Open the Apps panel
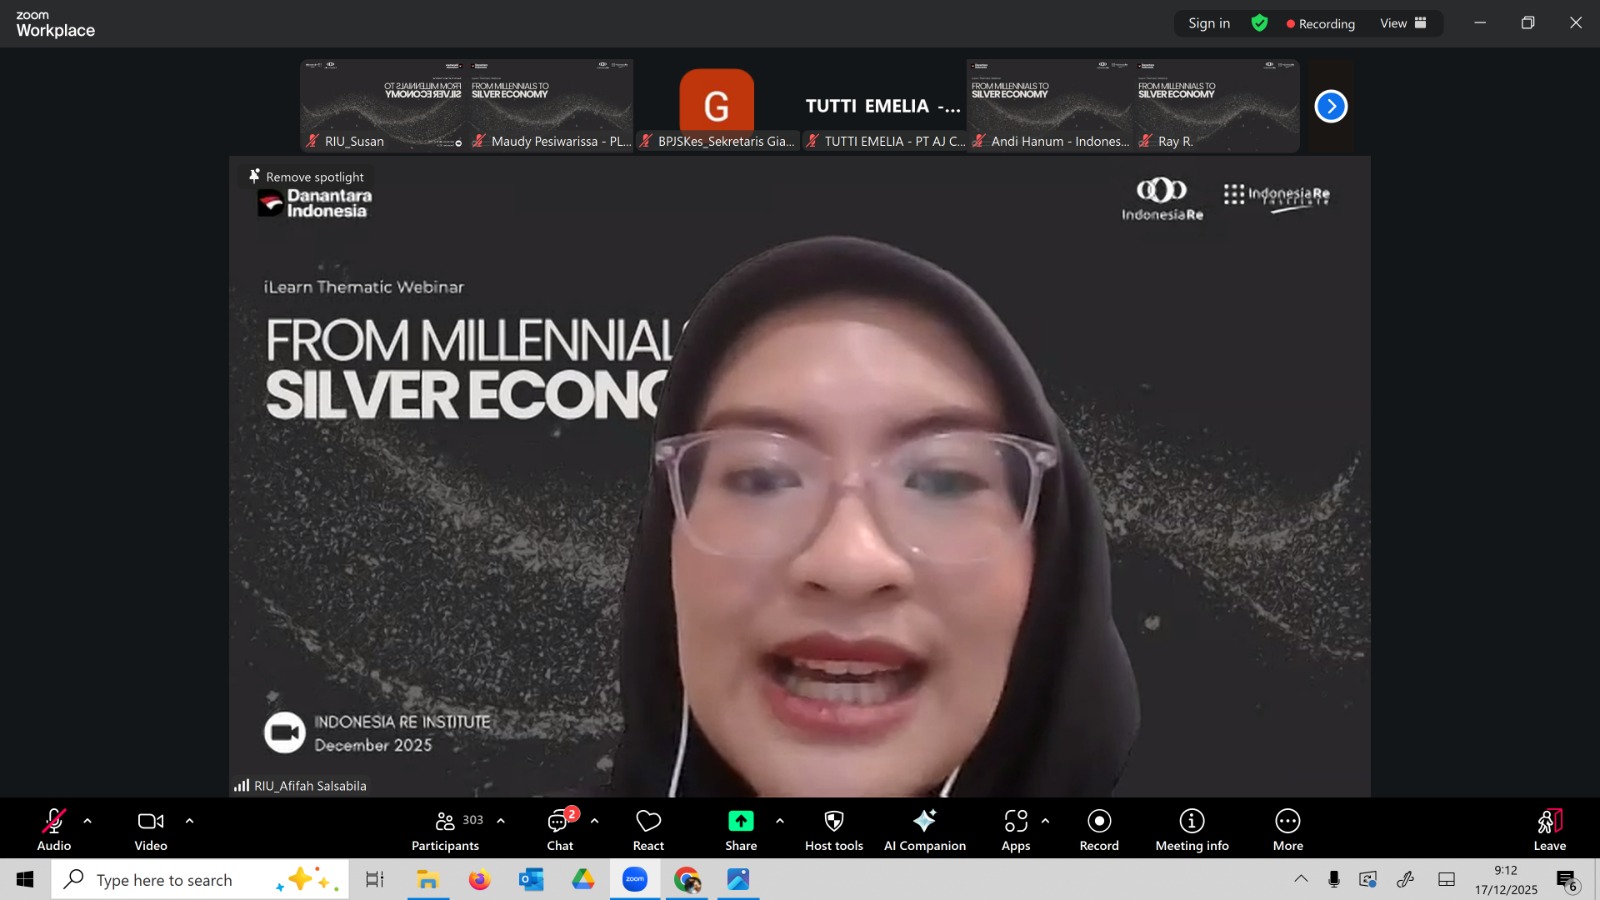Image resolution: width=1600 pixels, height=900 pixels. (x=1015, y=830)
